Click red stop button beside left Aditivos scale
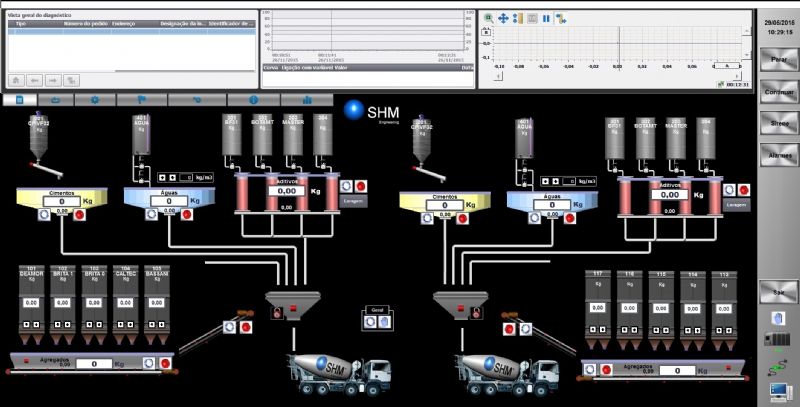Viewport: 800px width, 407px height. [x=359, y=186]
